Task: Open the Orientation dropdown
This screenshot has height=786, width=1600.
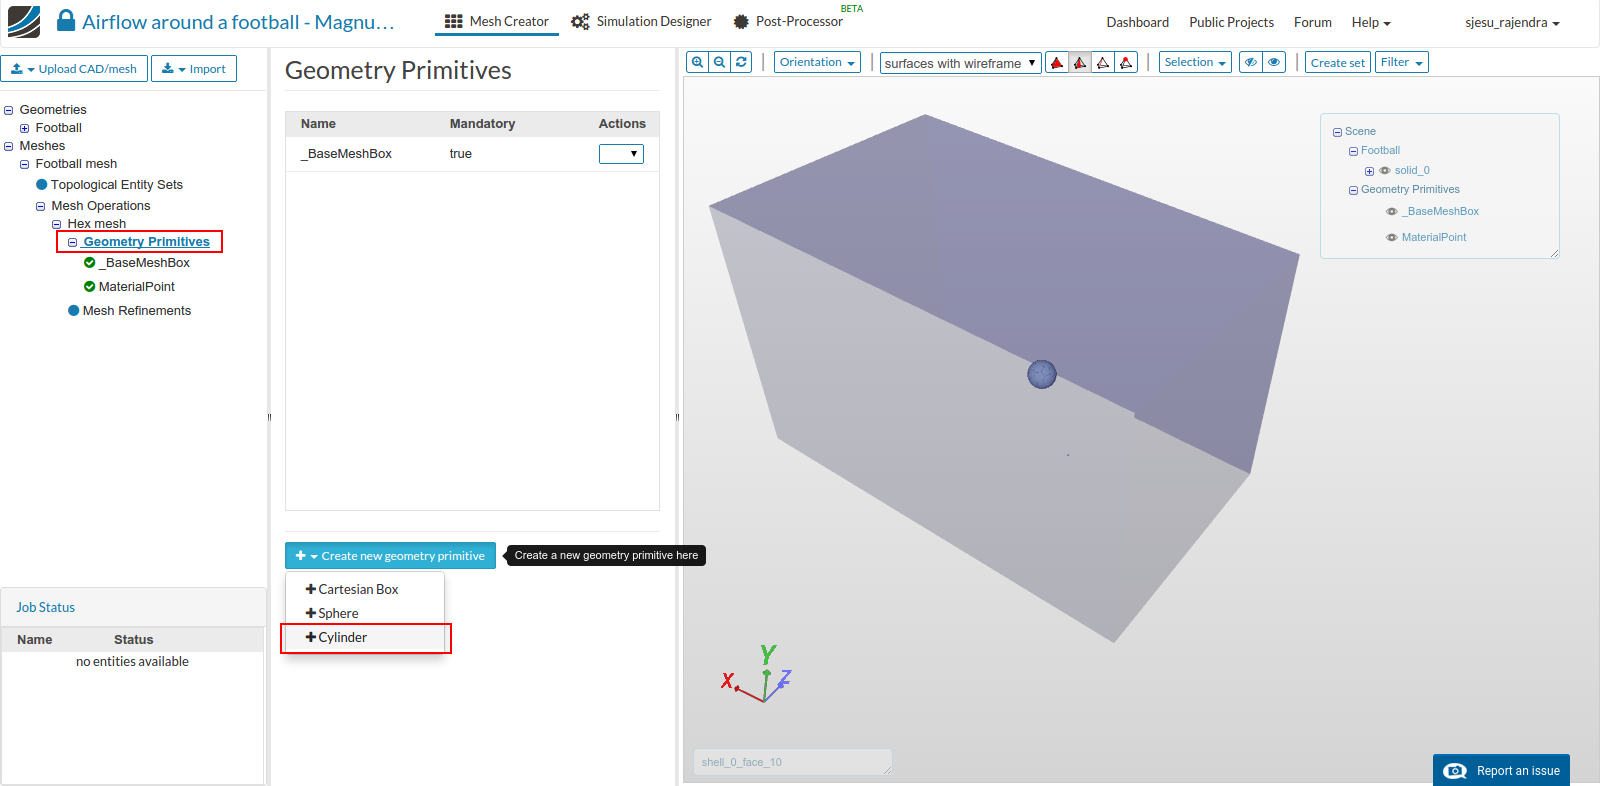Action: tap(817, 62)
